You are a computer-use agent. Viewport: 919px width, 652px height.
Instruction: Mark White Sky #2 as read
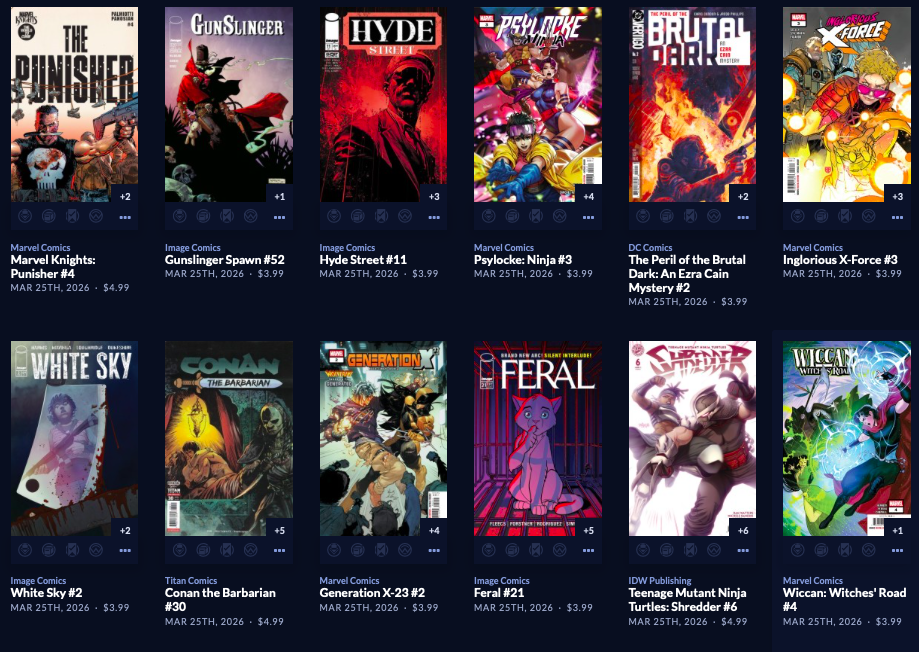point(72,550)
